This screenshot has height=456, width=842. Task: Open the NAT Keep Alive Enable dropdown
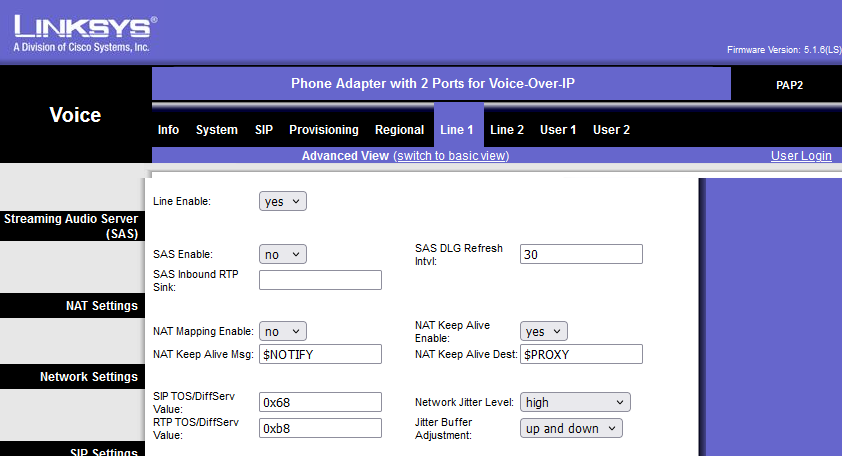[x=543, y=331]
